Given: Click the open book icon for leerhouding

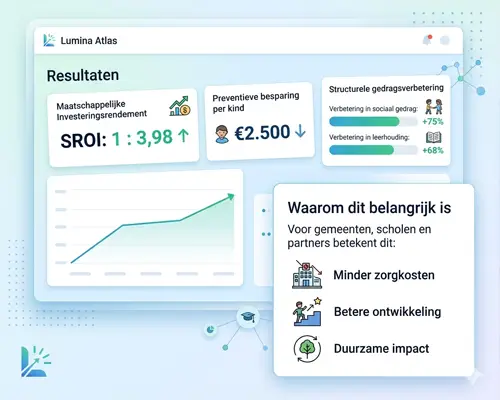Looking at the screenshot, I should coord(434,137).
